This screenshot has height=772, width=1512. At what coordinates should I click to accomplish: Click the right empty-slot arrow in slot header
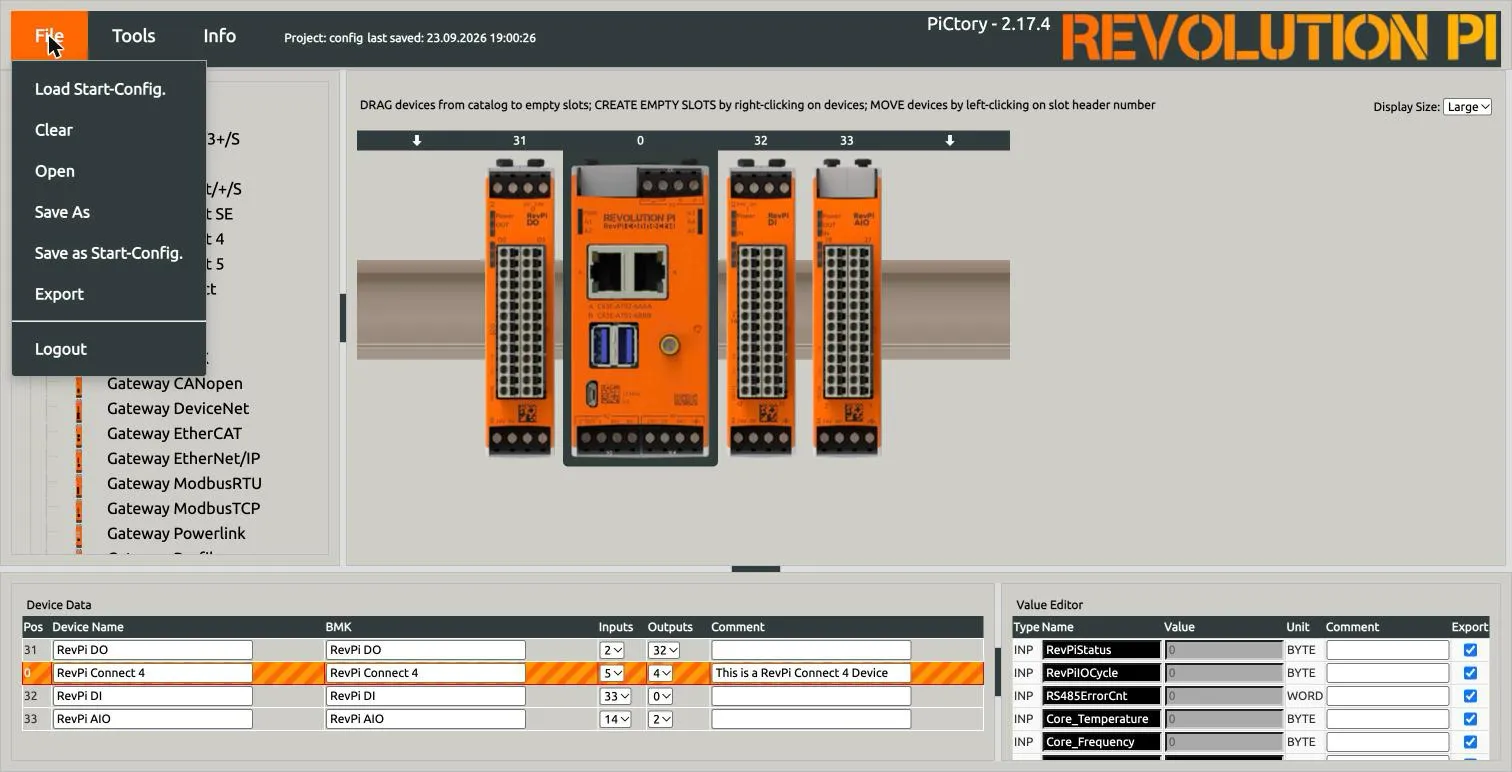pos(950,141)
